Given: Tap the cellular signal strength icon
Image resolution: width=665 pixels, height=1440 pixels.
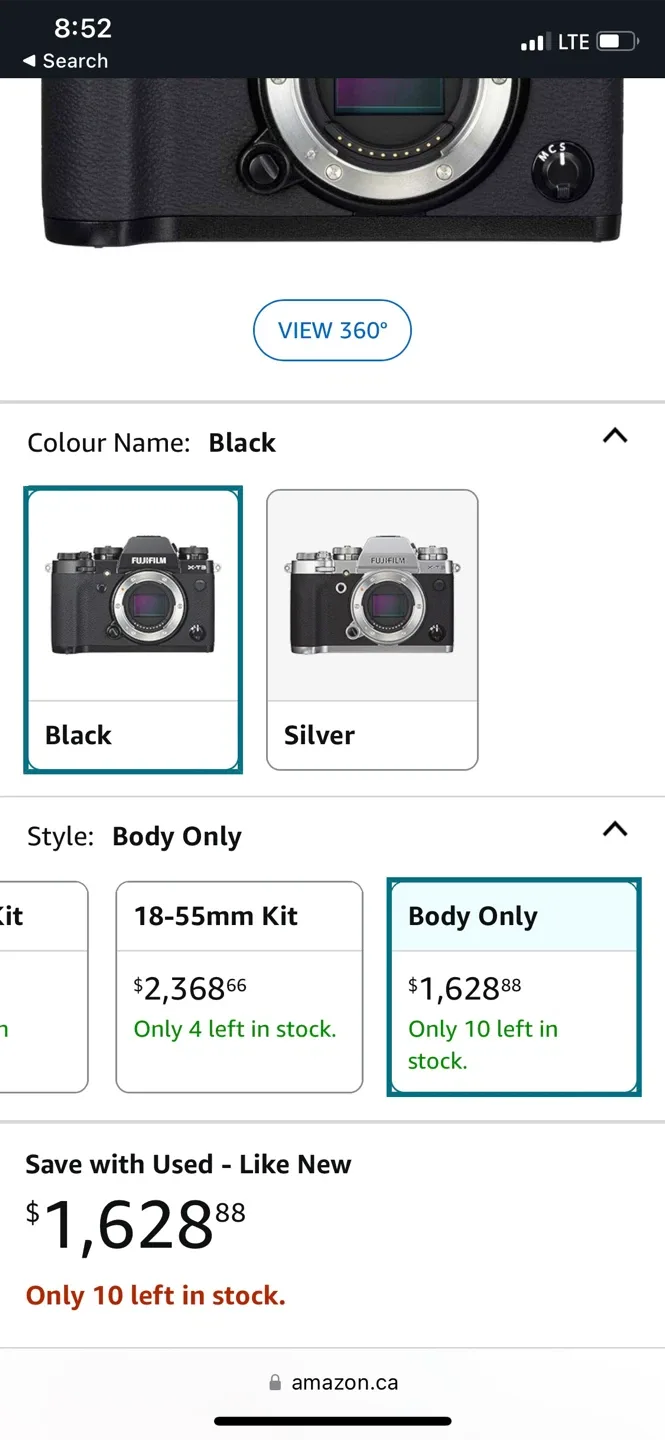Looking at the screenshot, I should [x=533, y=41].
